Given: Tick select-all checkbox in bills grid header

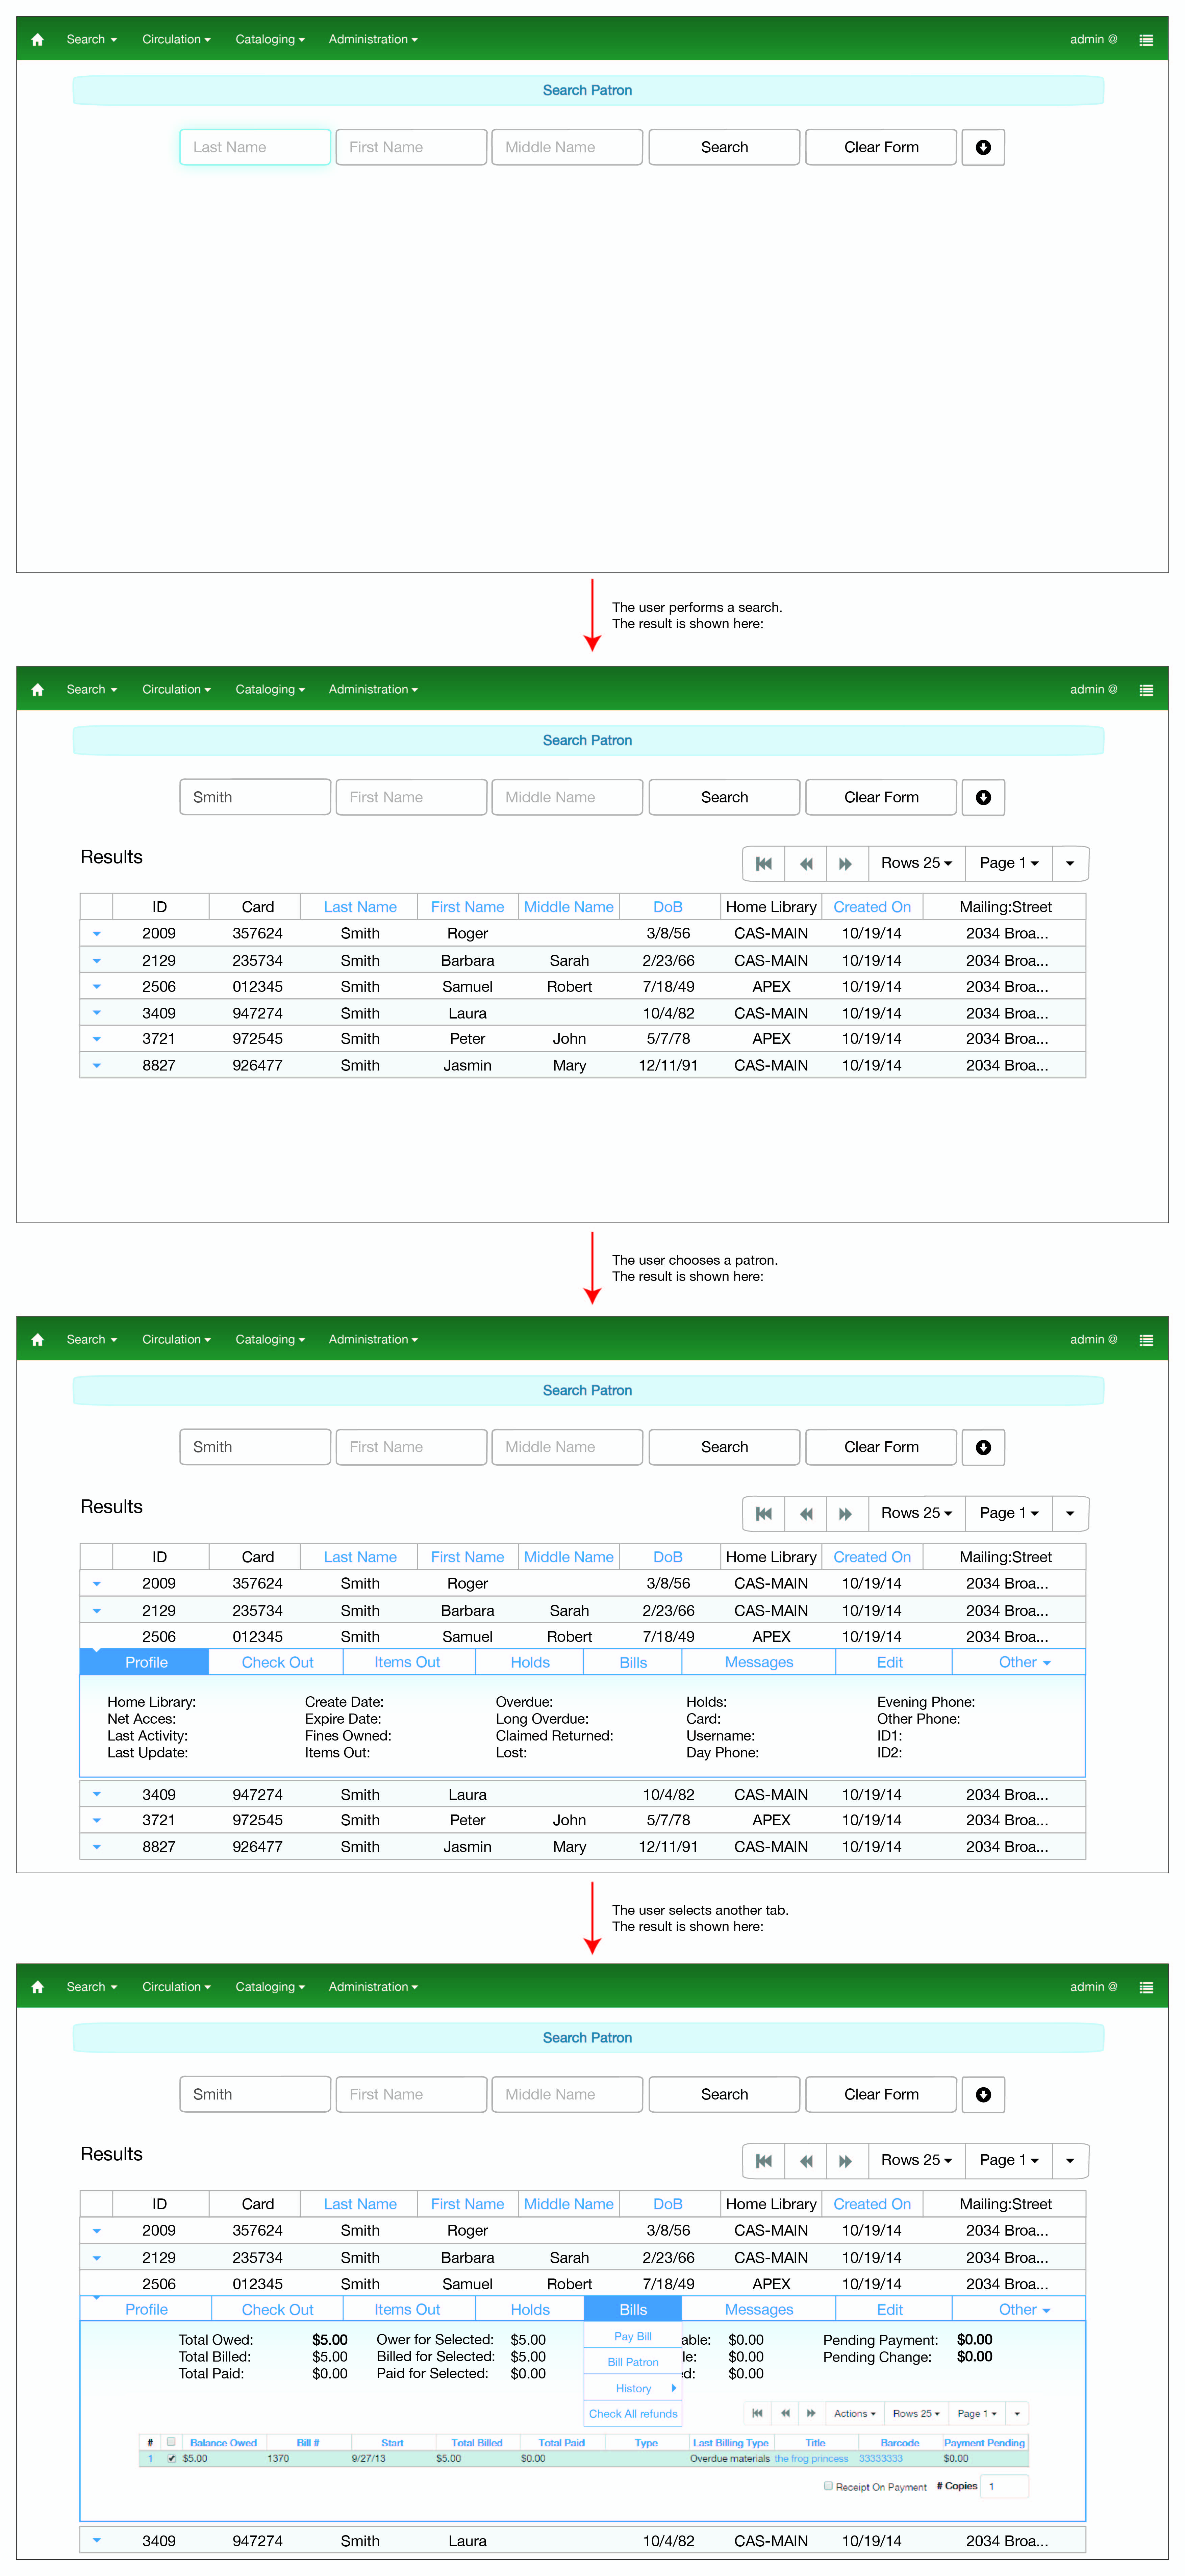Looking at the screenshot, I should pyautogui.click(x=171, y=2442).
